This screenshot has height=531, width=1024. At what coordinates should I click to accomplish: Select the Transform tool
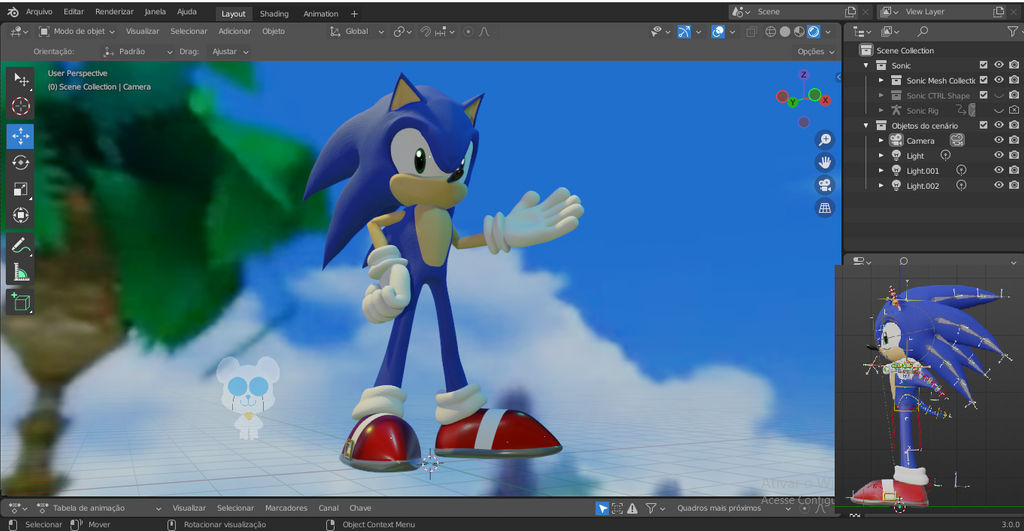21,215
